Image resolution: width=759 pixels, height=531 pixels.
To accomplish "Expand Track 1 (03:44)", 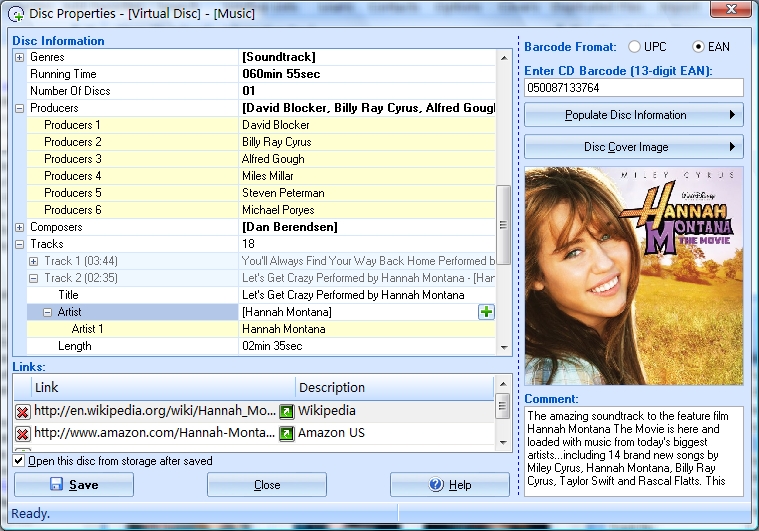I will [x=33, y=261].
